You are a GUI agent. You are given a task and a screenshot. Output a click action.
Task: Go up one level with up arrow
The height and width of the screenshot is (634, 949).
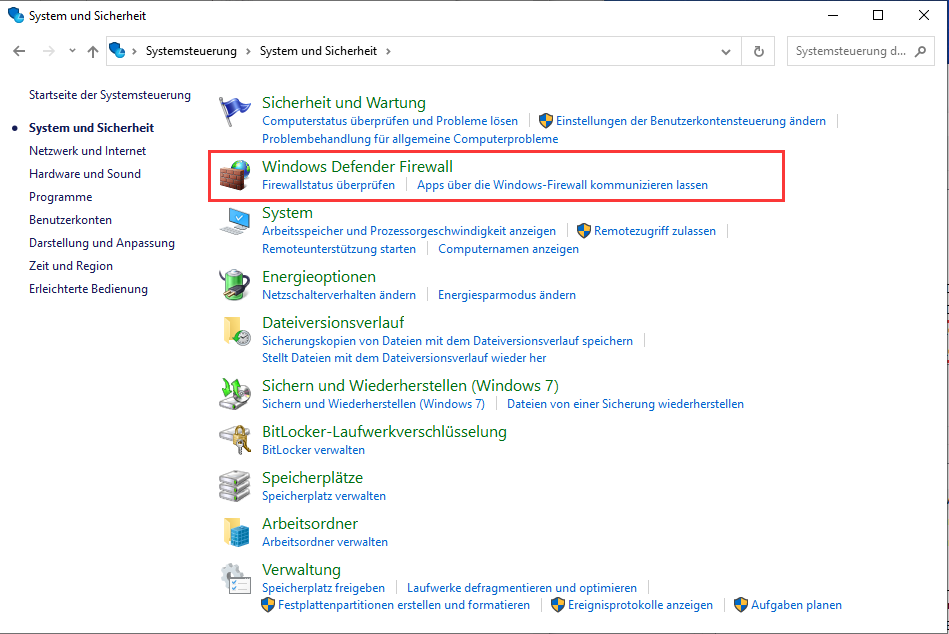click(x=93, y=51)
